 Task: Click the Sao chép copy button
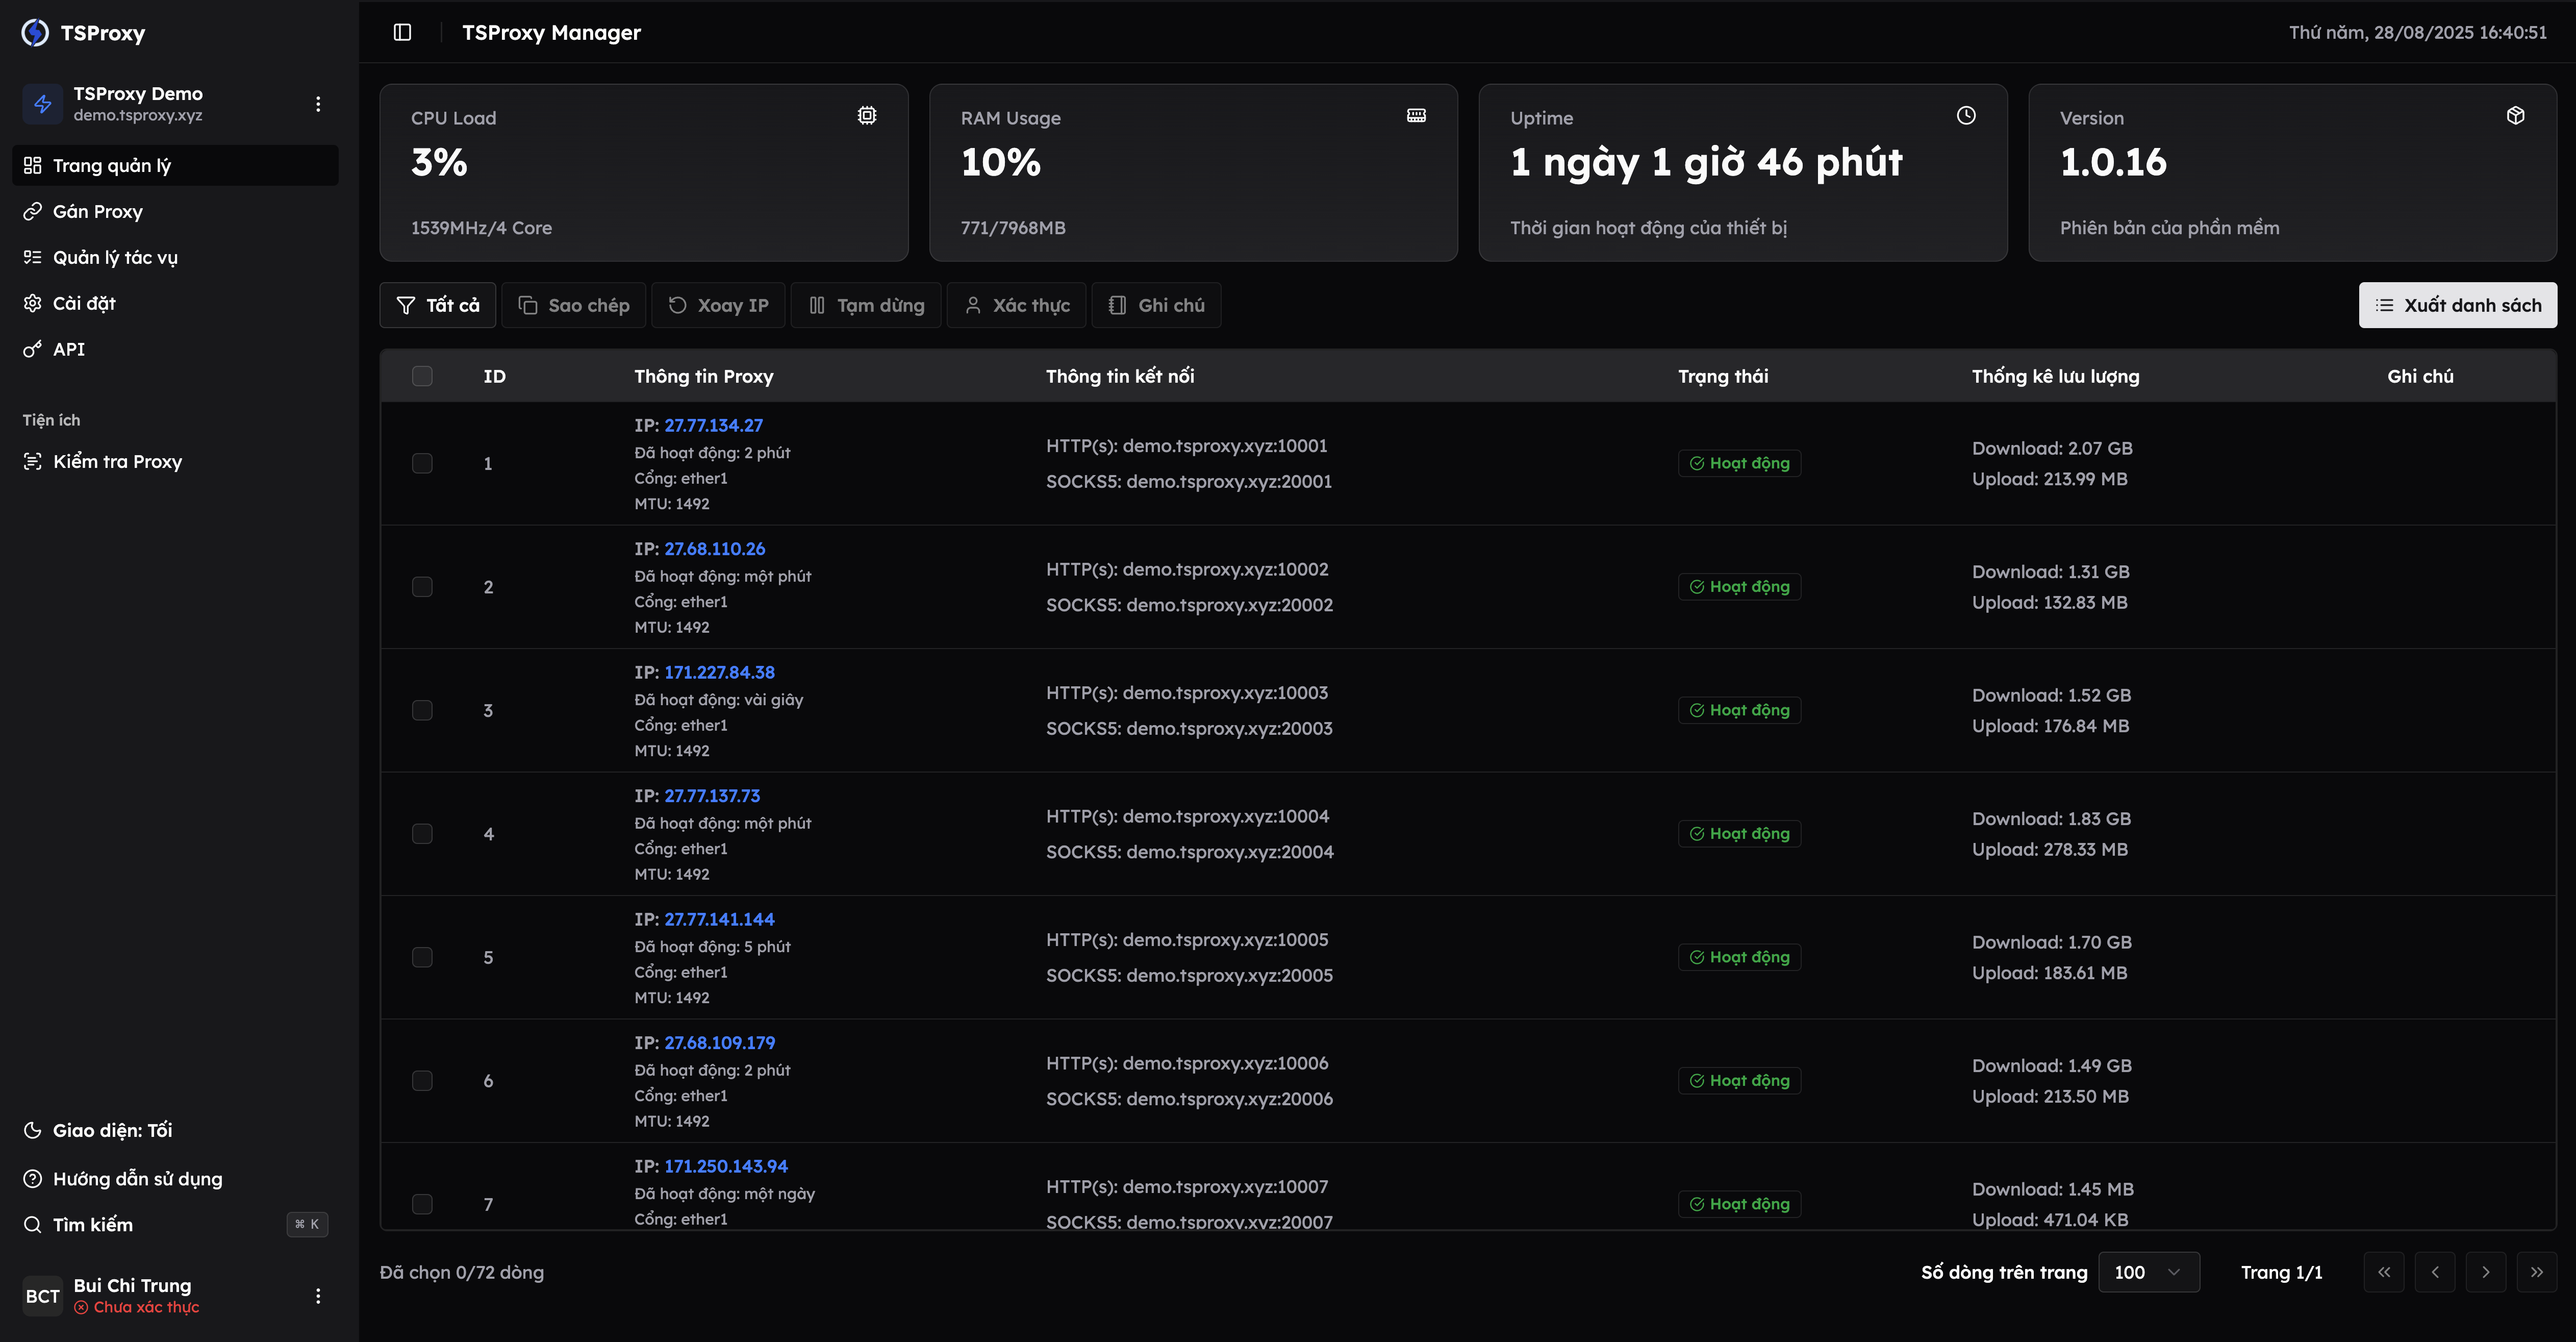(574, 305)
